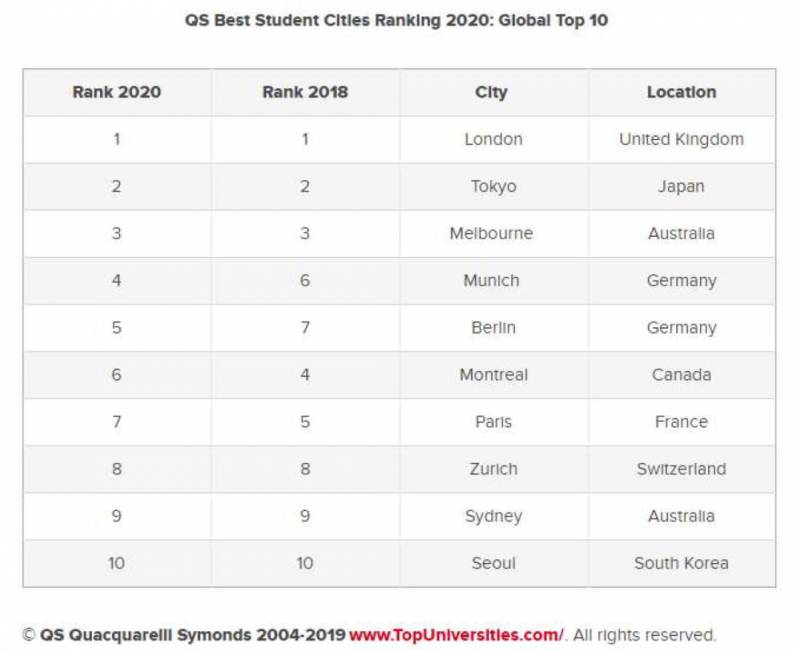The image size is (800, 651).
Task: Select the Seoul city cell
Action: (x=493, y=563)
